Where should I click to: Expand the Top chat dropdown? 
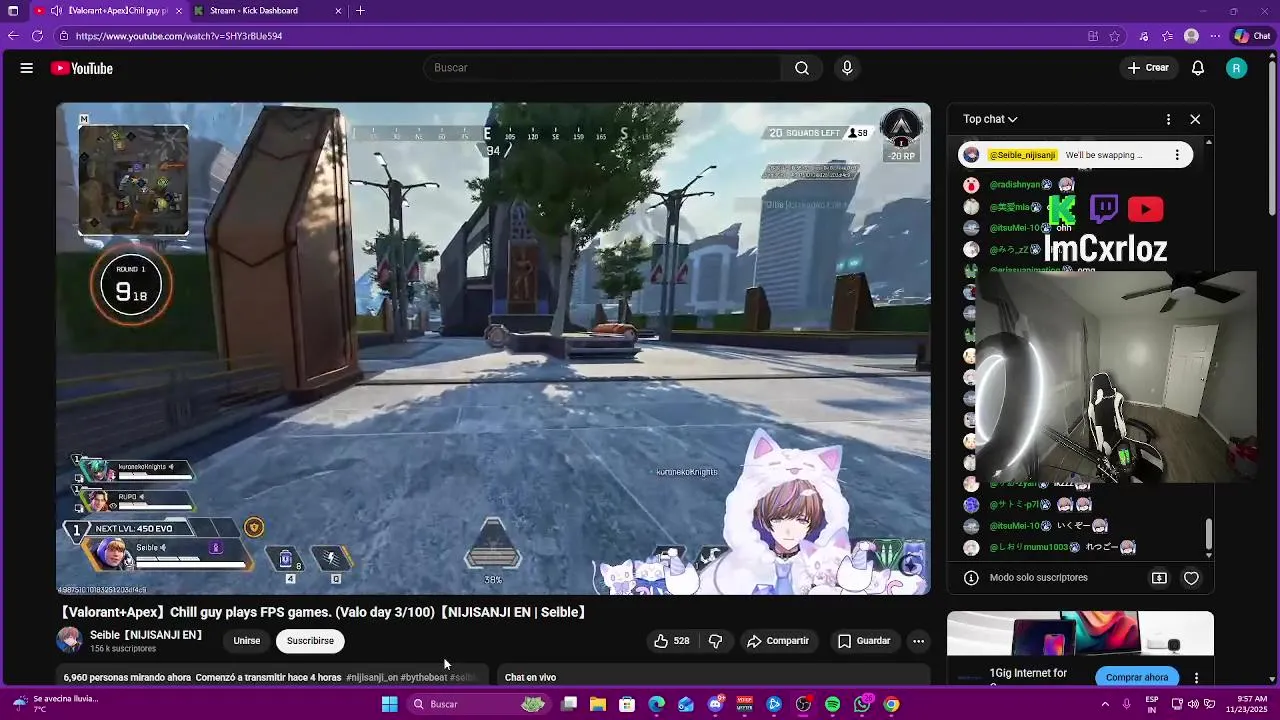tap(990, 119)
